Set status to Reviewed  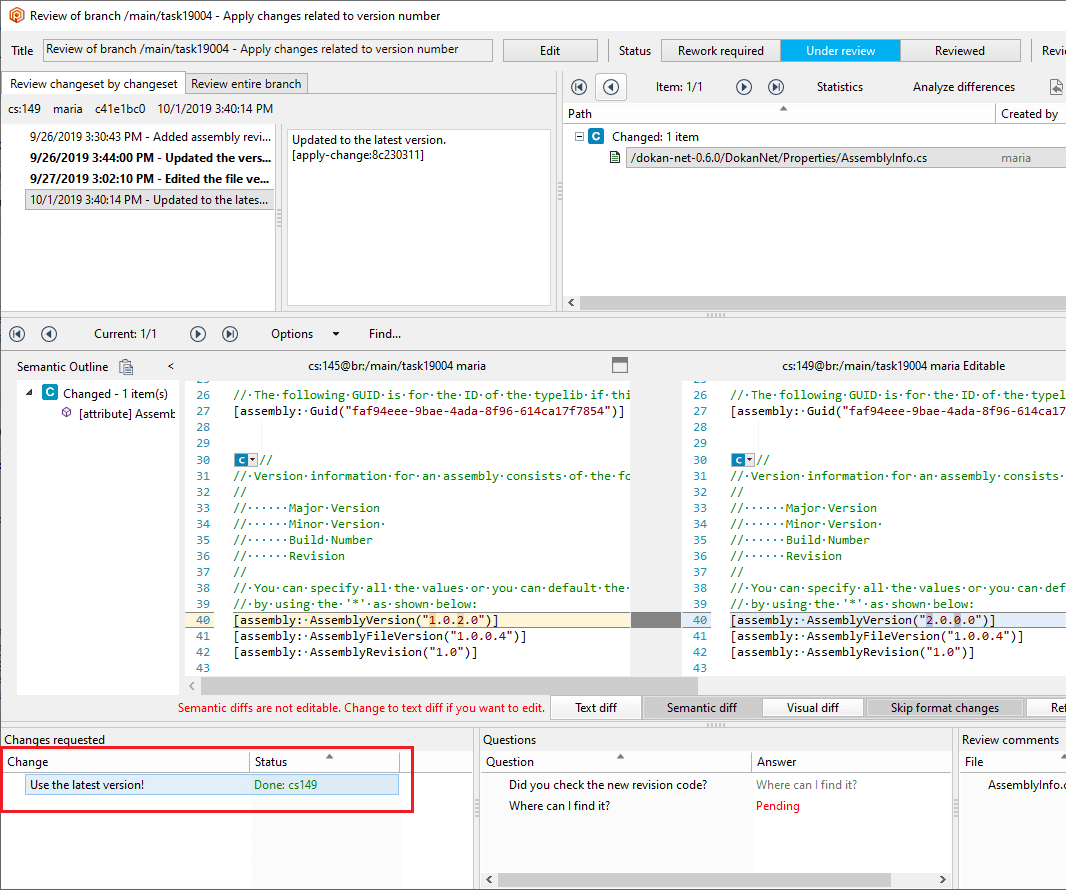point(960,49)
